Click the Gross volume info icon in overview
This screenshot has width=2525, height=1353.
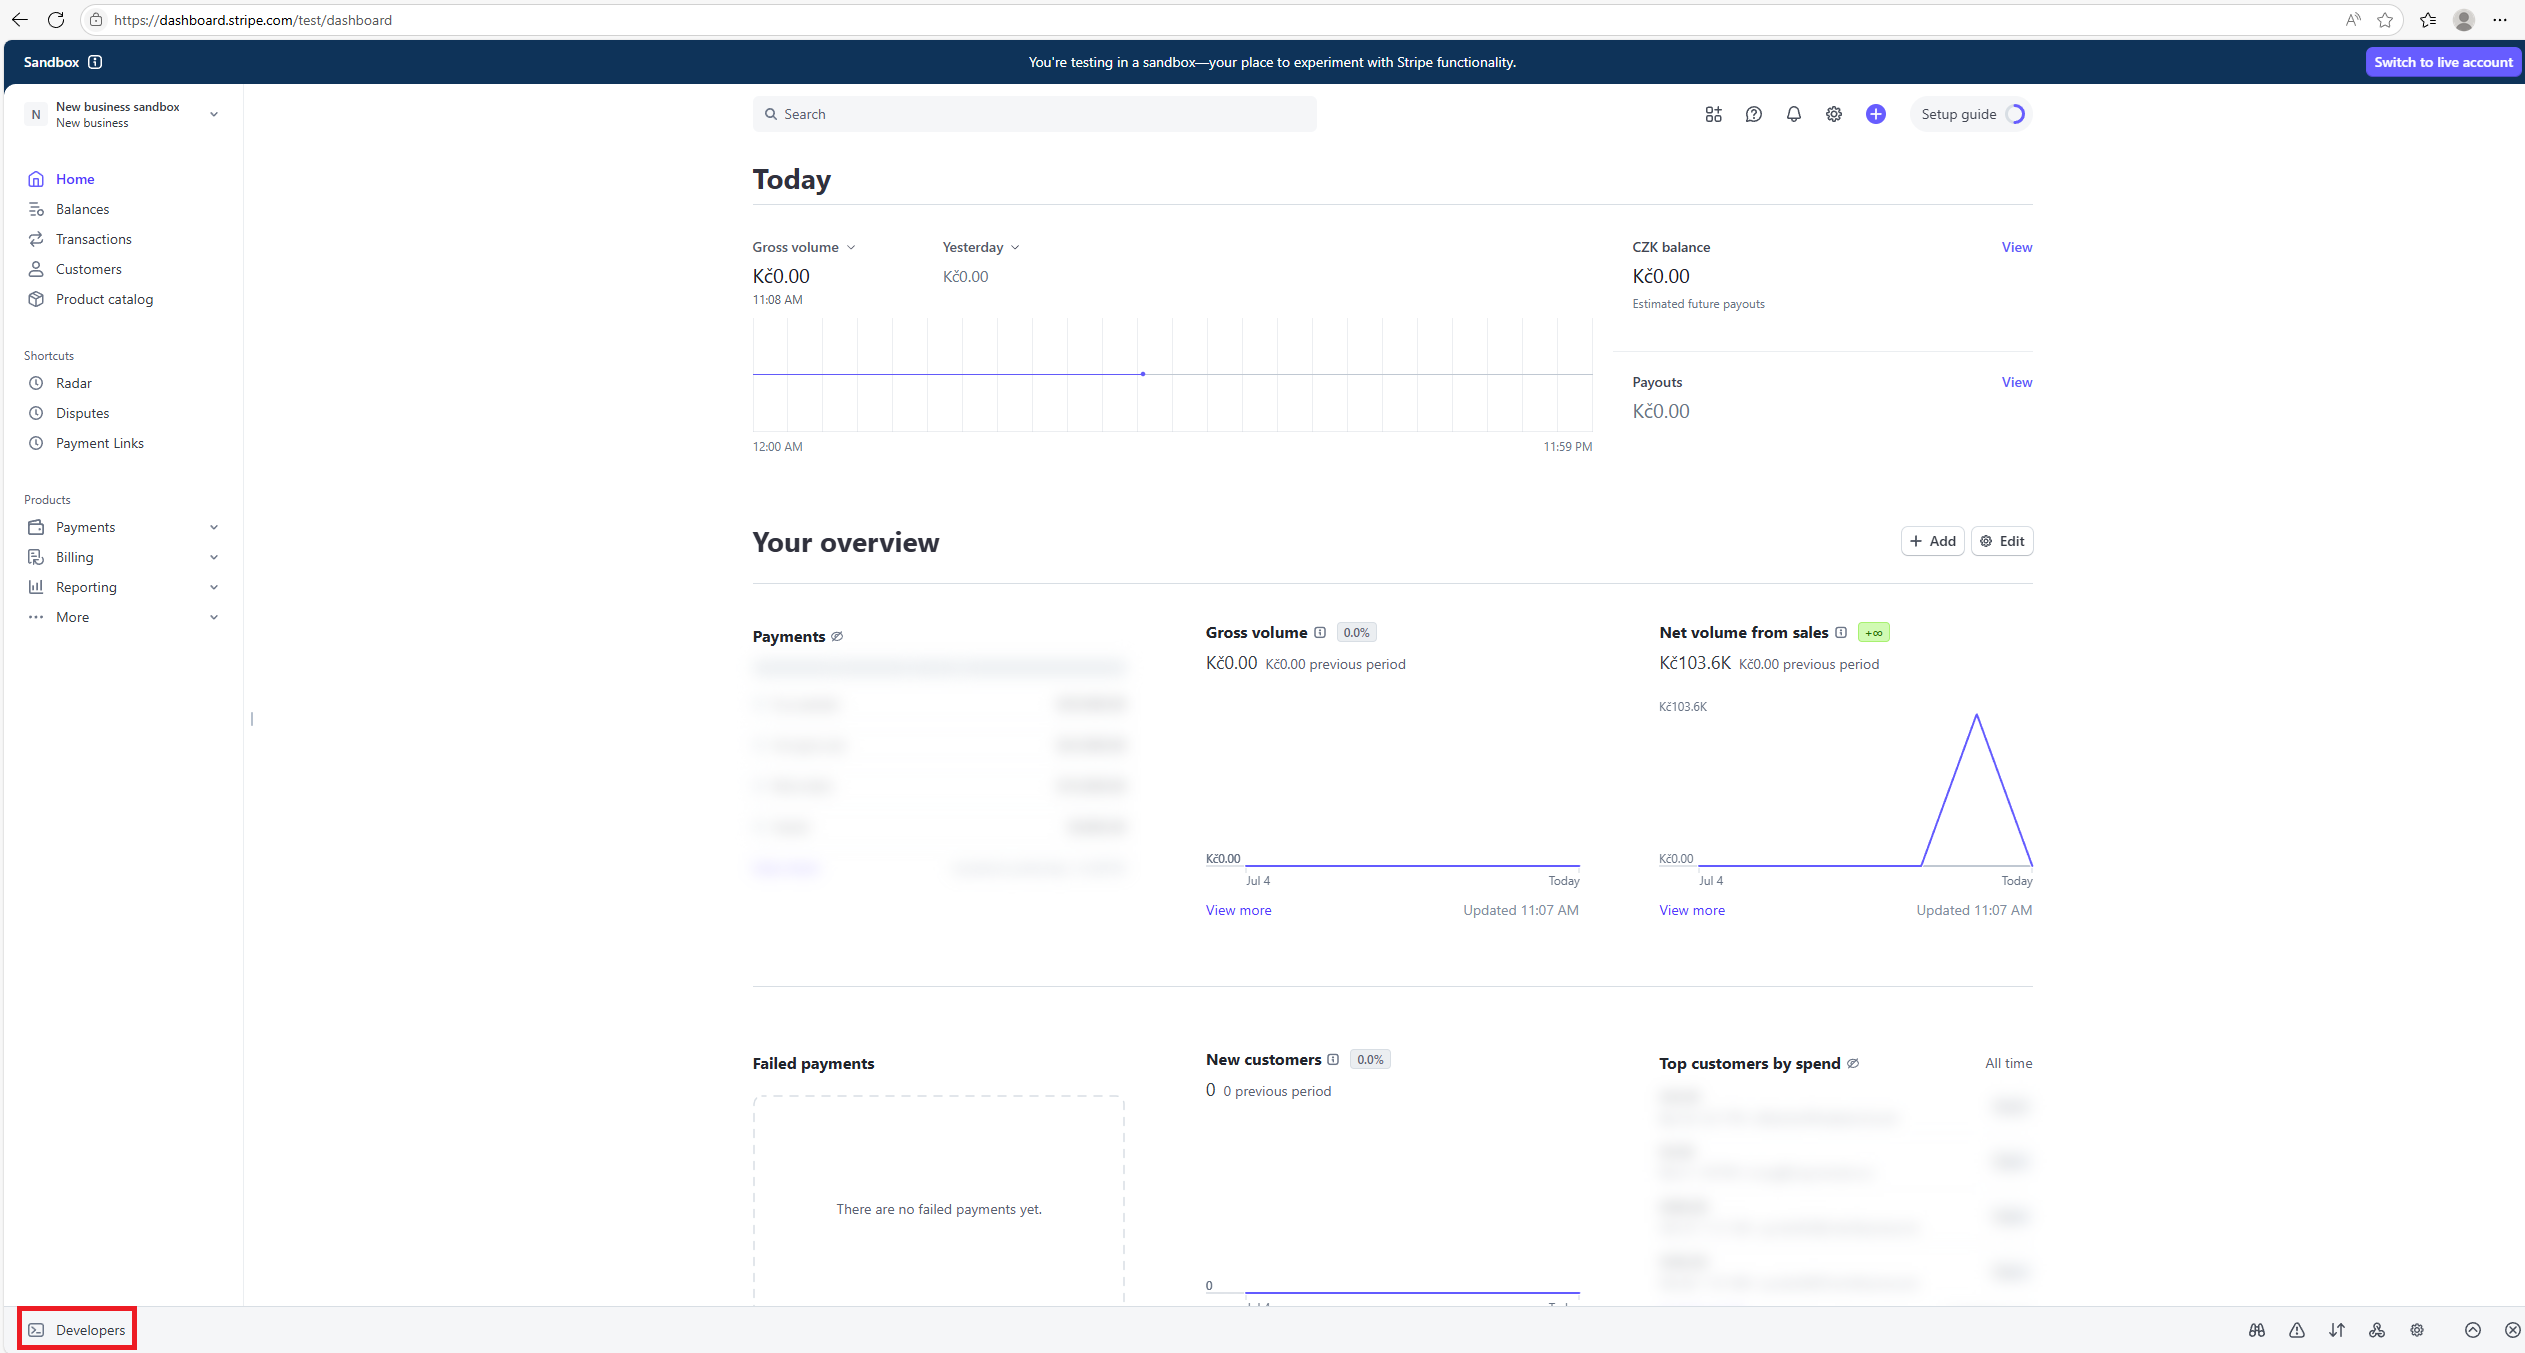click(x=1320, y=632)
